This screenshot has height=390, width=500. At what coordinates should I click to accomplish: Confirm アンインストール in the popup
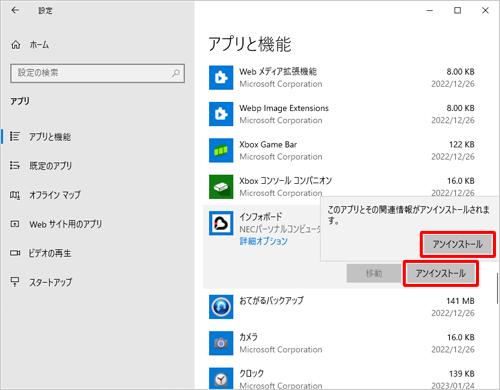tap(458, 244)
